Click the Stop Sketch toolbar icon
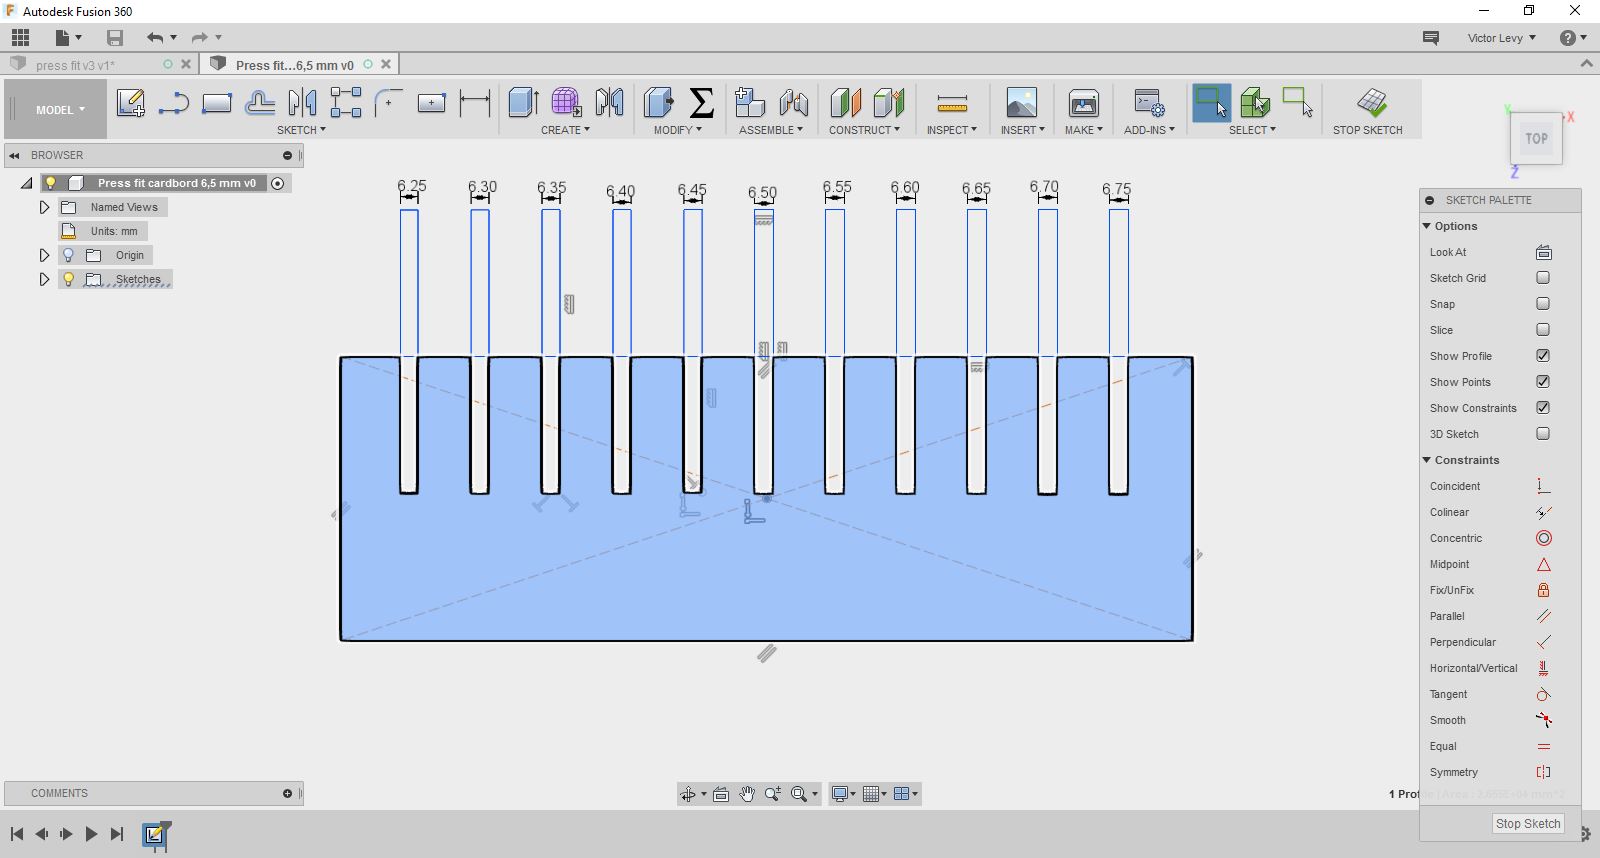Image resolution: width=1600 pixels, height=858 pixels. (x=1372, y=102)
